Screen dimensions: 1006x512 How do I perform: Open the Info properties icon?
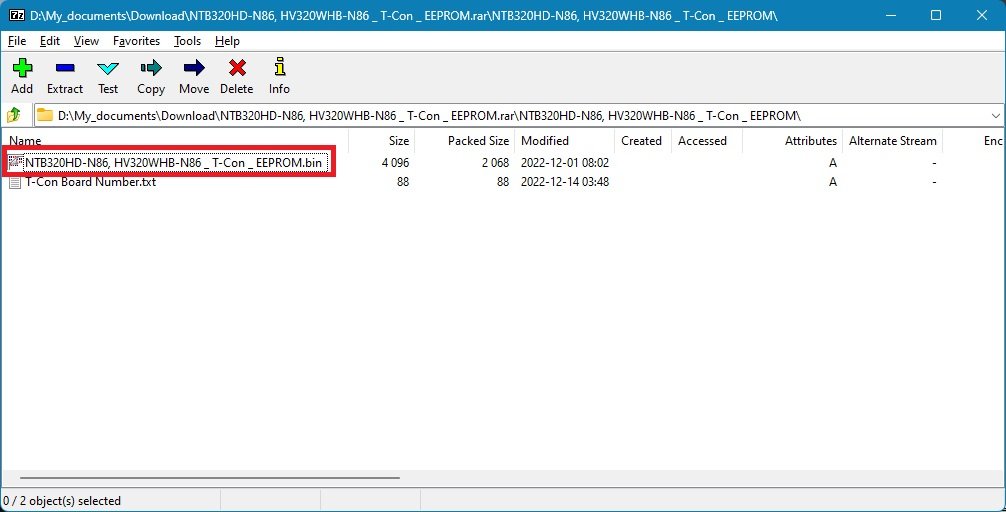coord(279,69)
